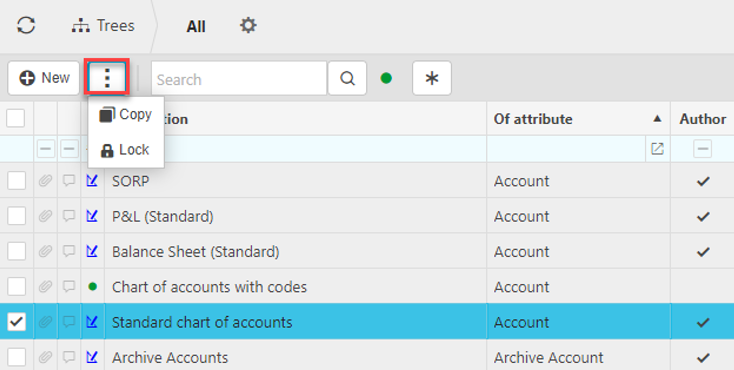
Task: Click Author checkmark in Archive Accounts row
Action: point(703,358)
